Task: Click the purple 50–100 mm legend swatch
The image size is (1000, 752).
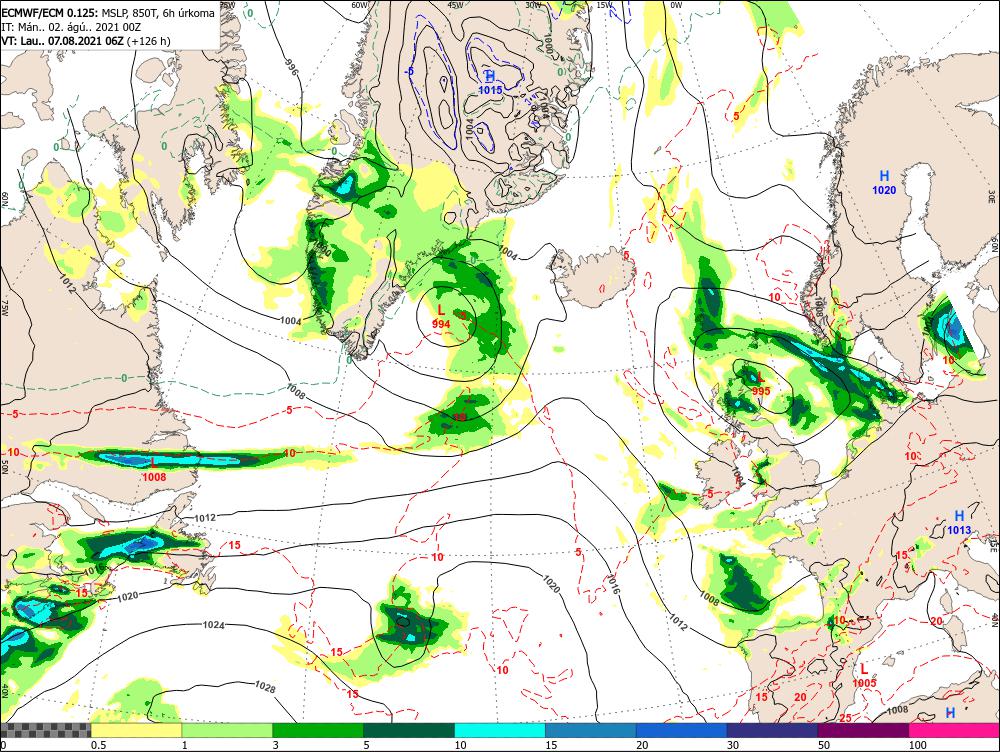Action: tap(864, 730)
